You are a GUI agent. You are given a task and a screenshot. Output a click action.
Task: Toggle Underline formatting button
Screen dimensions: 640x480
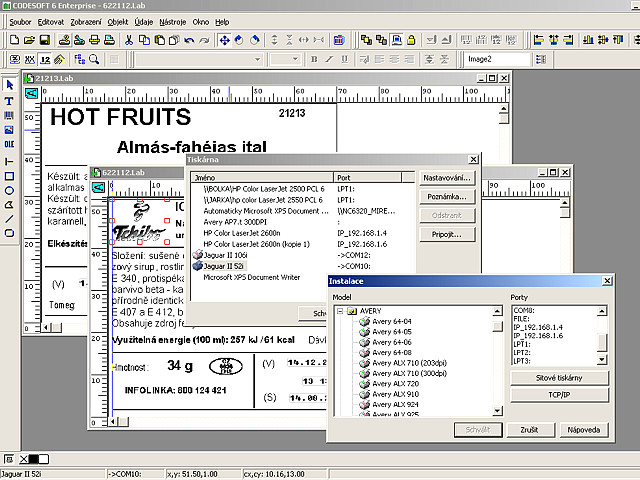[x=344, y=60]
